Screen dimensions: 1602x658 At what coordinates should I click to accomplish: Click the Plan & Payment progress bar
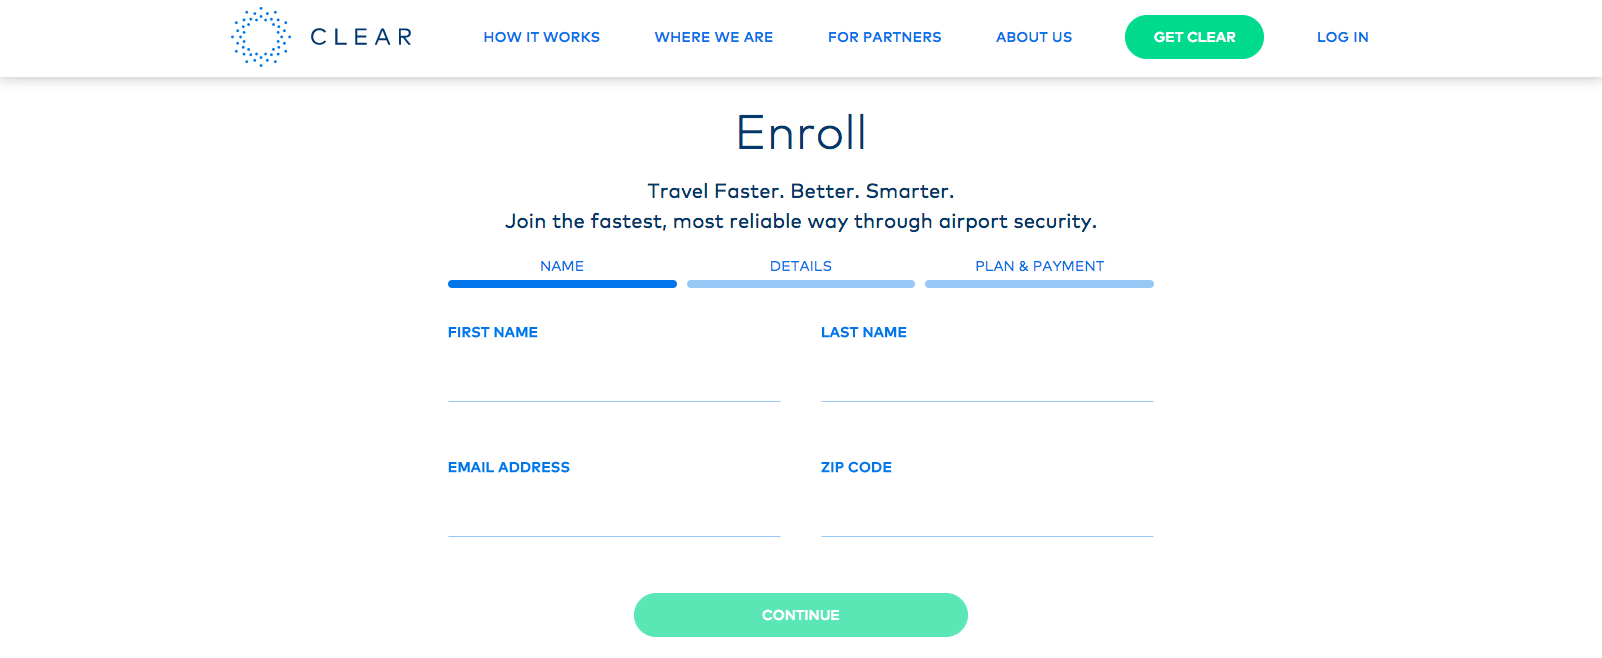1040,284
